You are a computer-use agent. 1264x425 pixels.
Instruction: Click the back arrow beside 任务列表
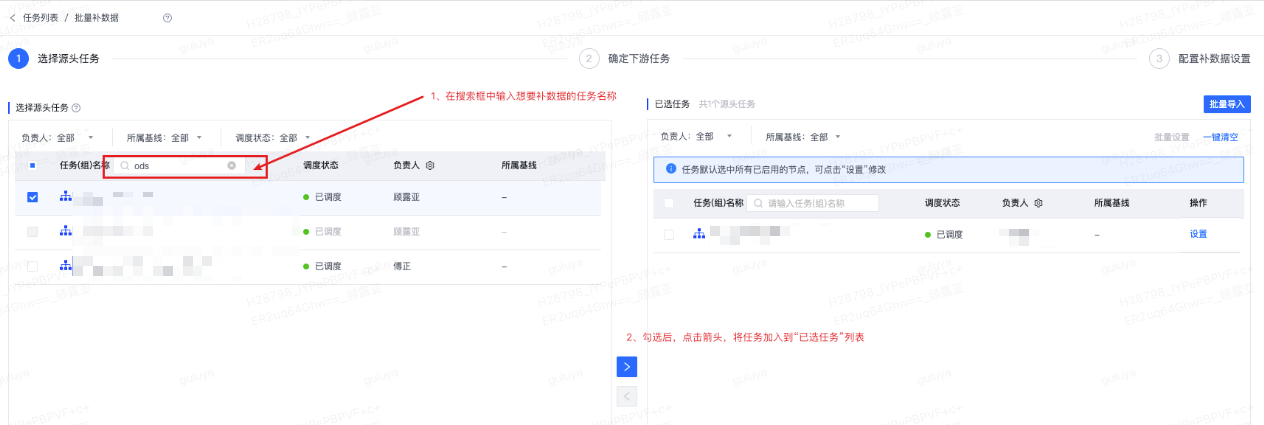coord(12,18)
